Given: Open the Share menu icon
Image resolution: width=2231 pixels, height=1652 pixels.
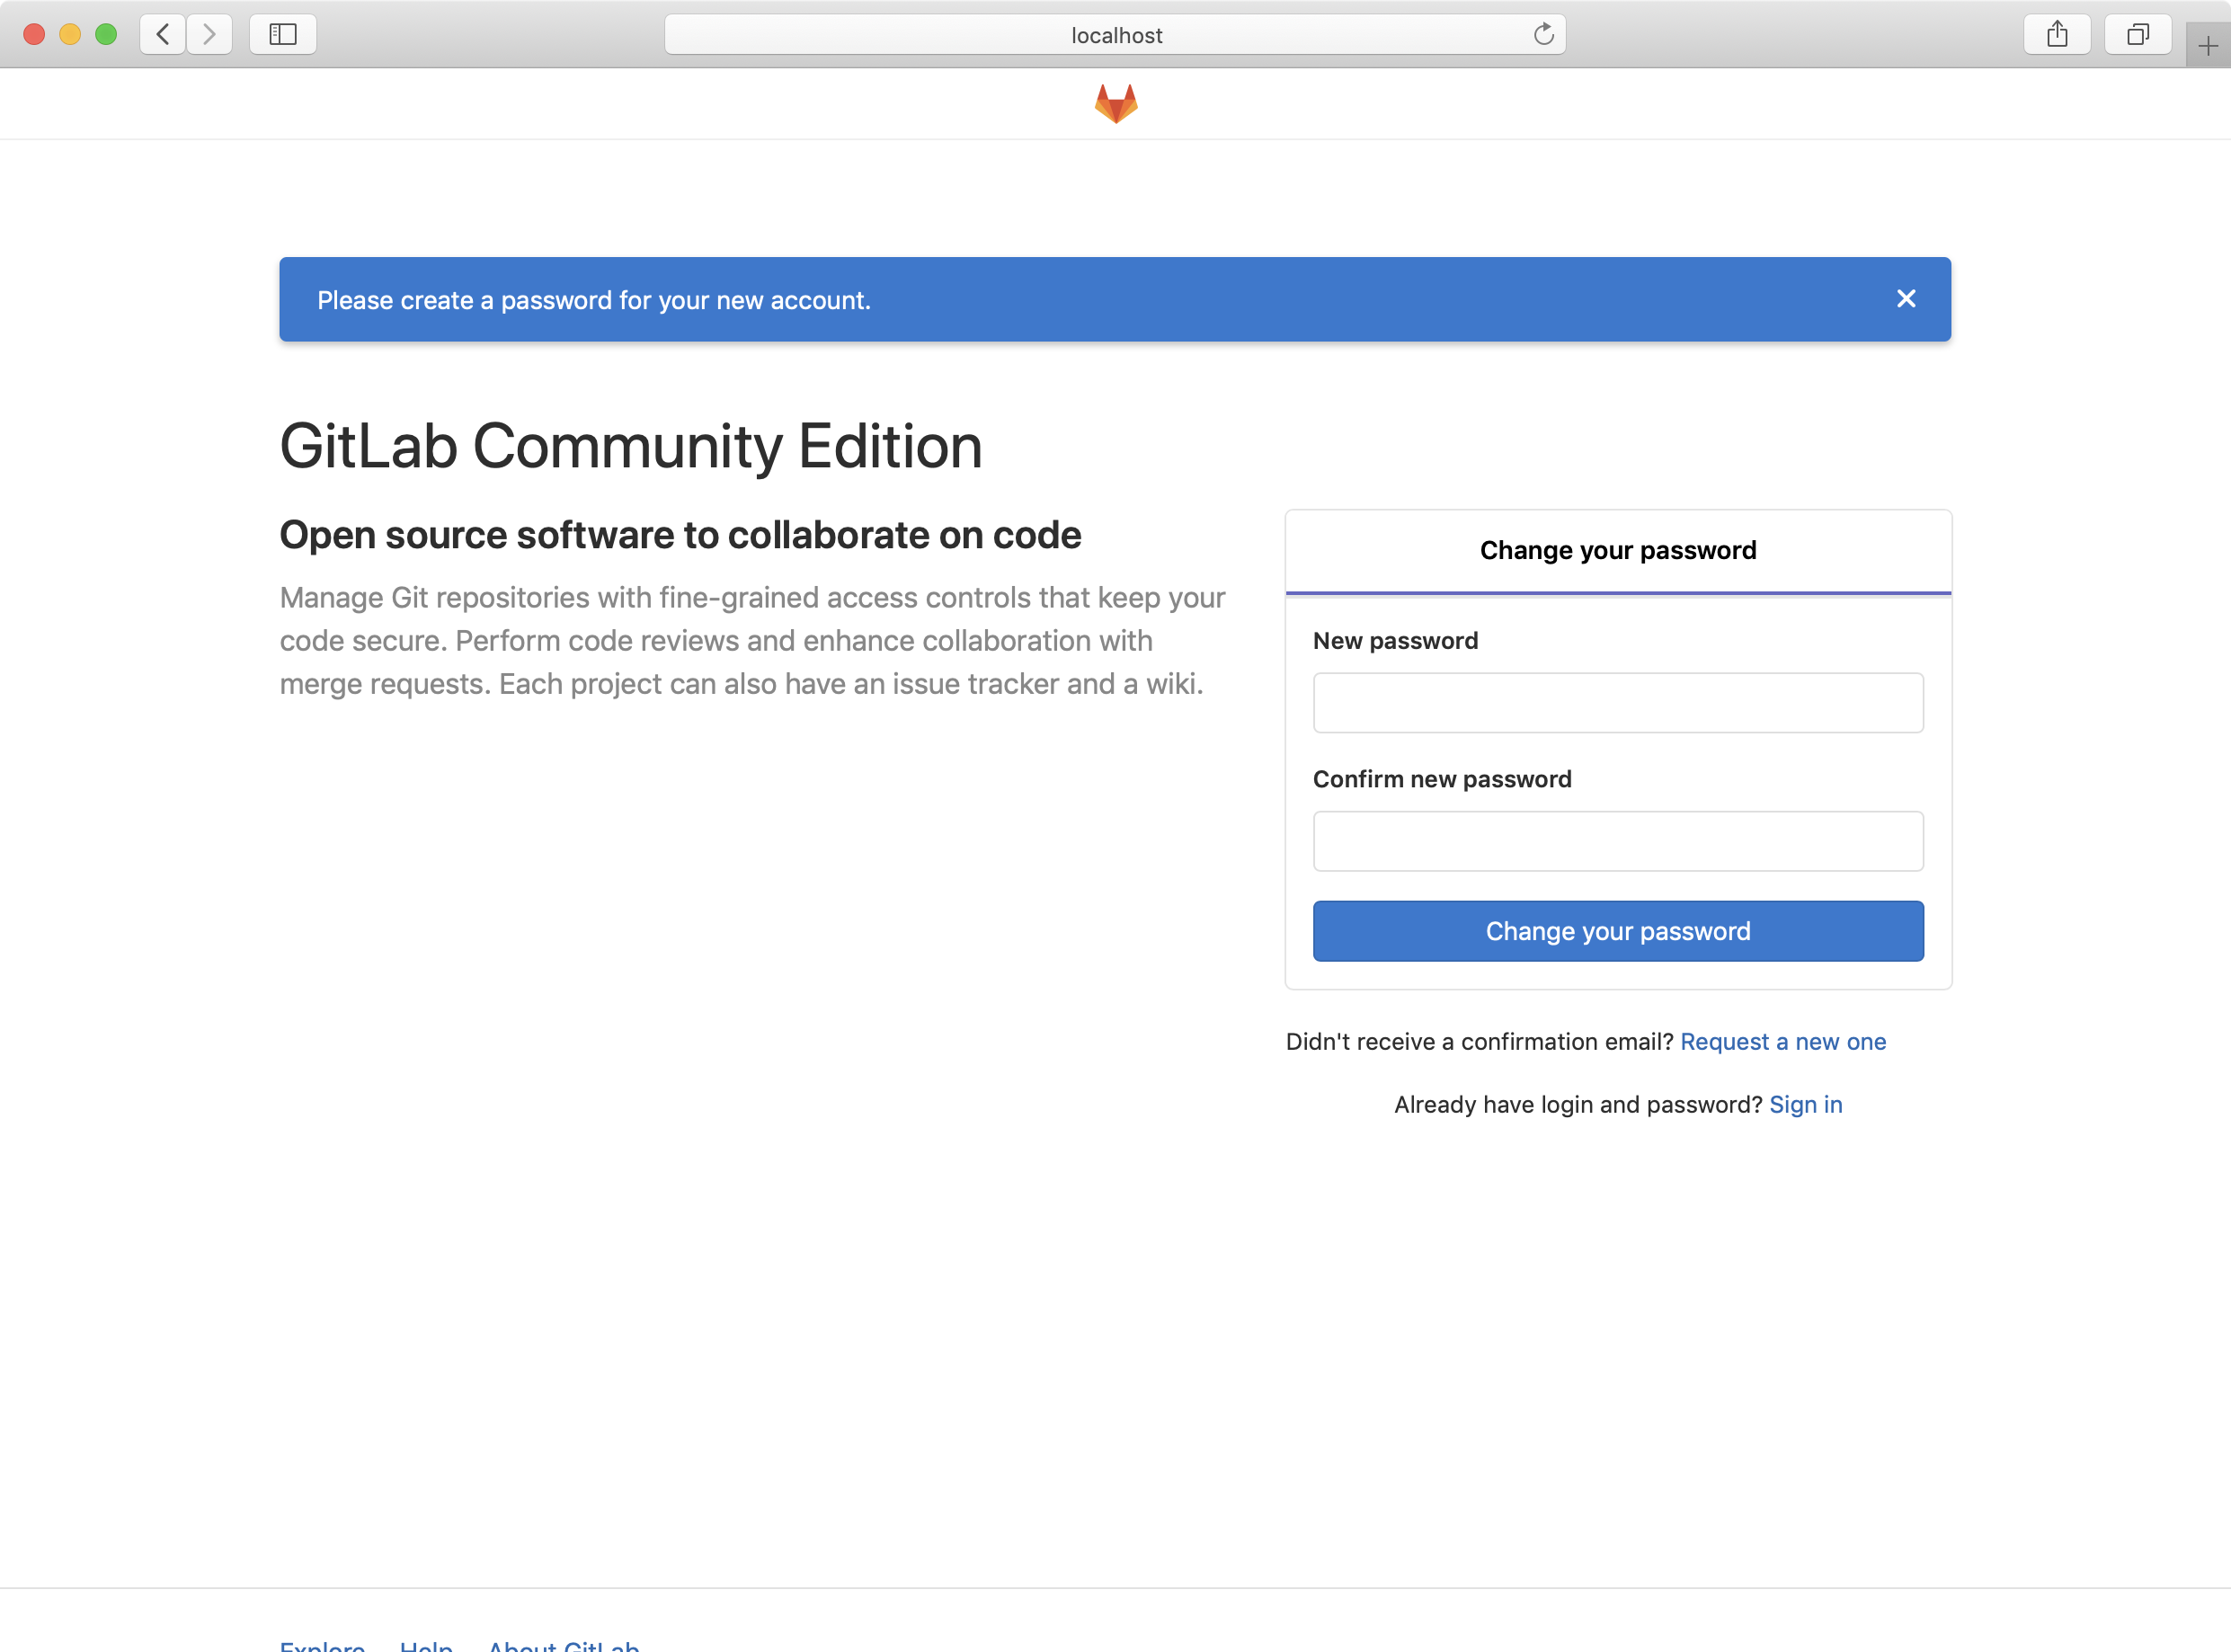Looking at the screenshot, I should [x=2057, y=34].
